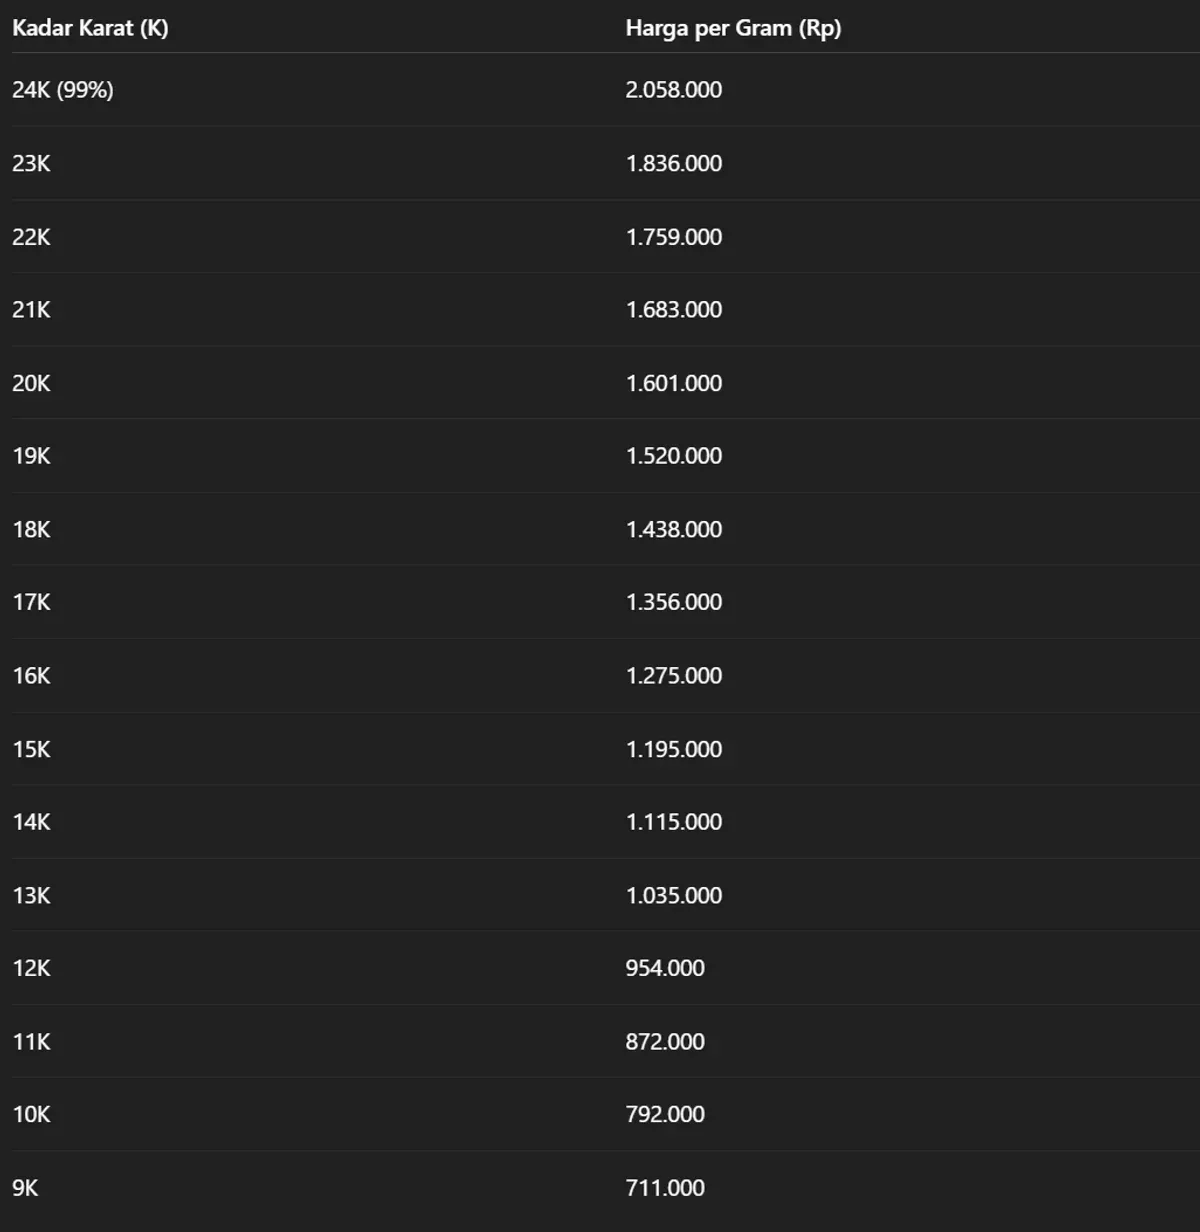This screenshot has width=1200, height=1232.
Task: Click the 872.000 price value
Action: pyautogui.click(x=665, y=1042)
